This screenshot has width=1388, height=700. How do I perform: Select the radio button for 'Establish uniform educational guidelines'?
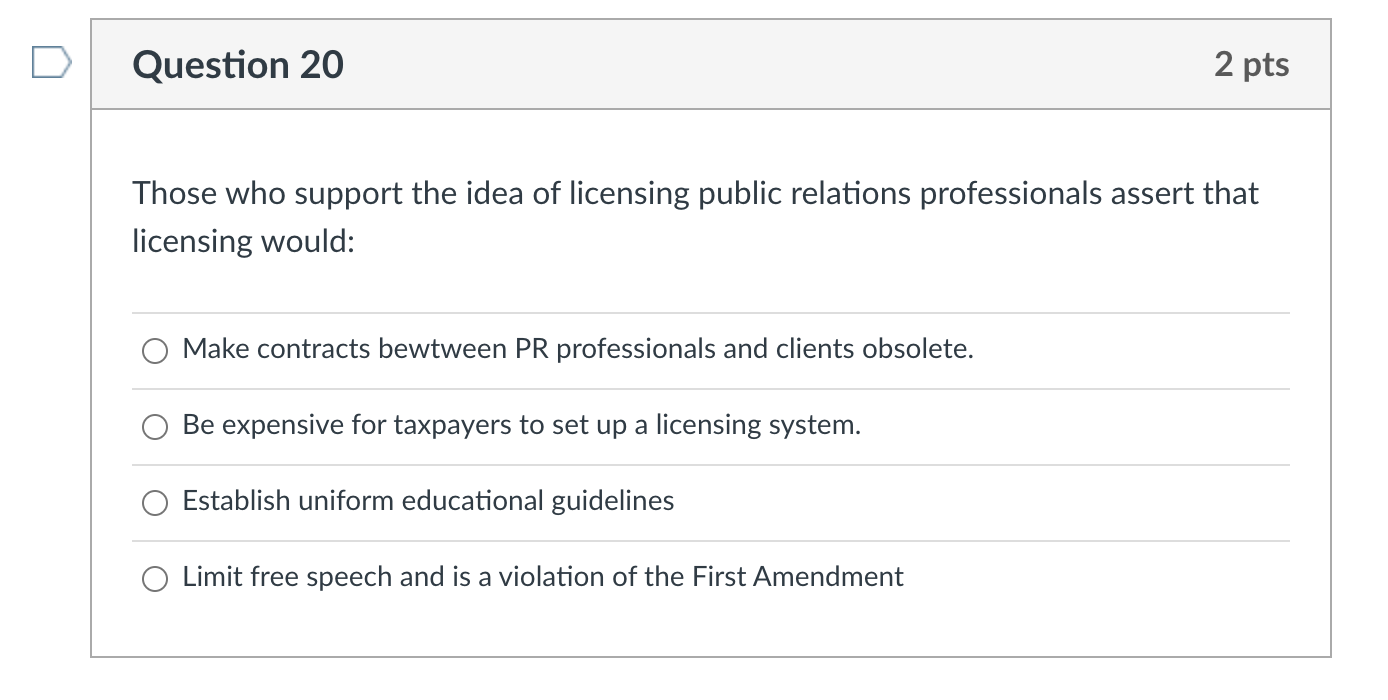154,502
